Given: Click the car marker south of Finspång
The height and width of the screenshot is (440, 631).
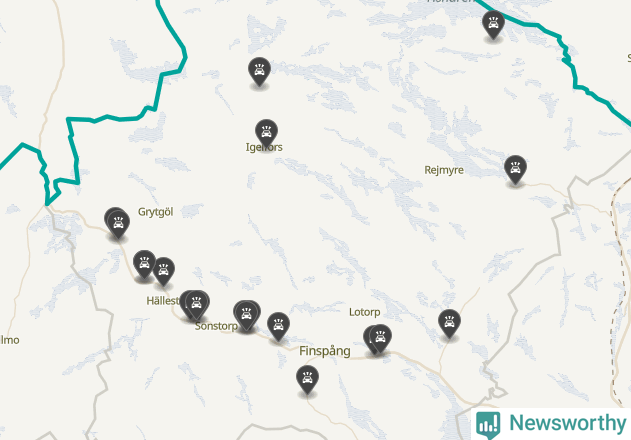Looking at the screenshot, I should (x=307, y=379).
